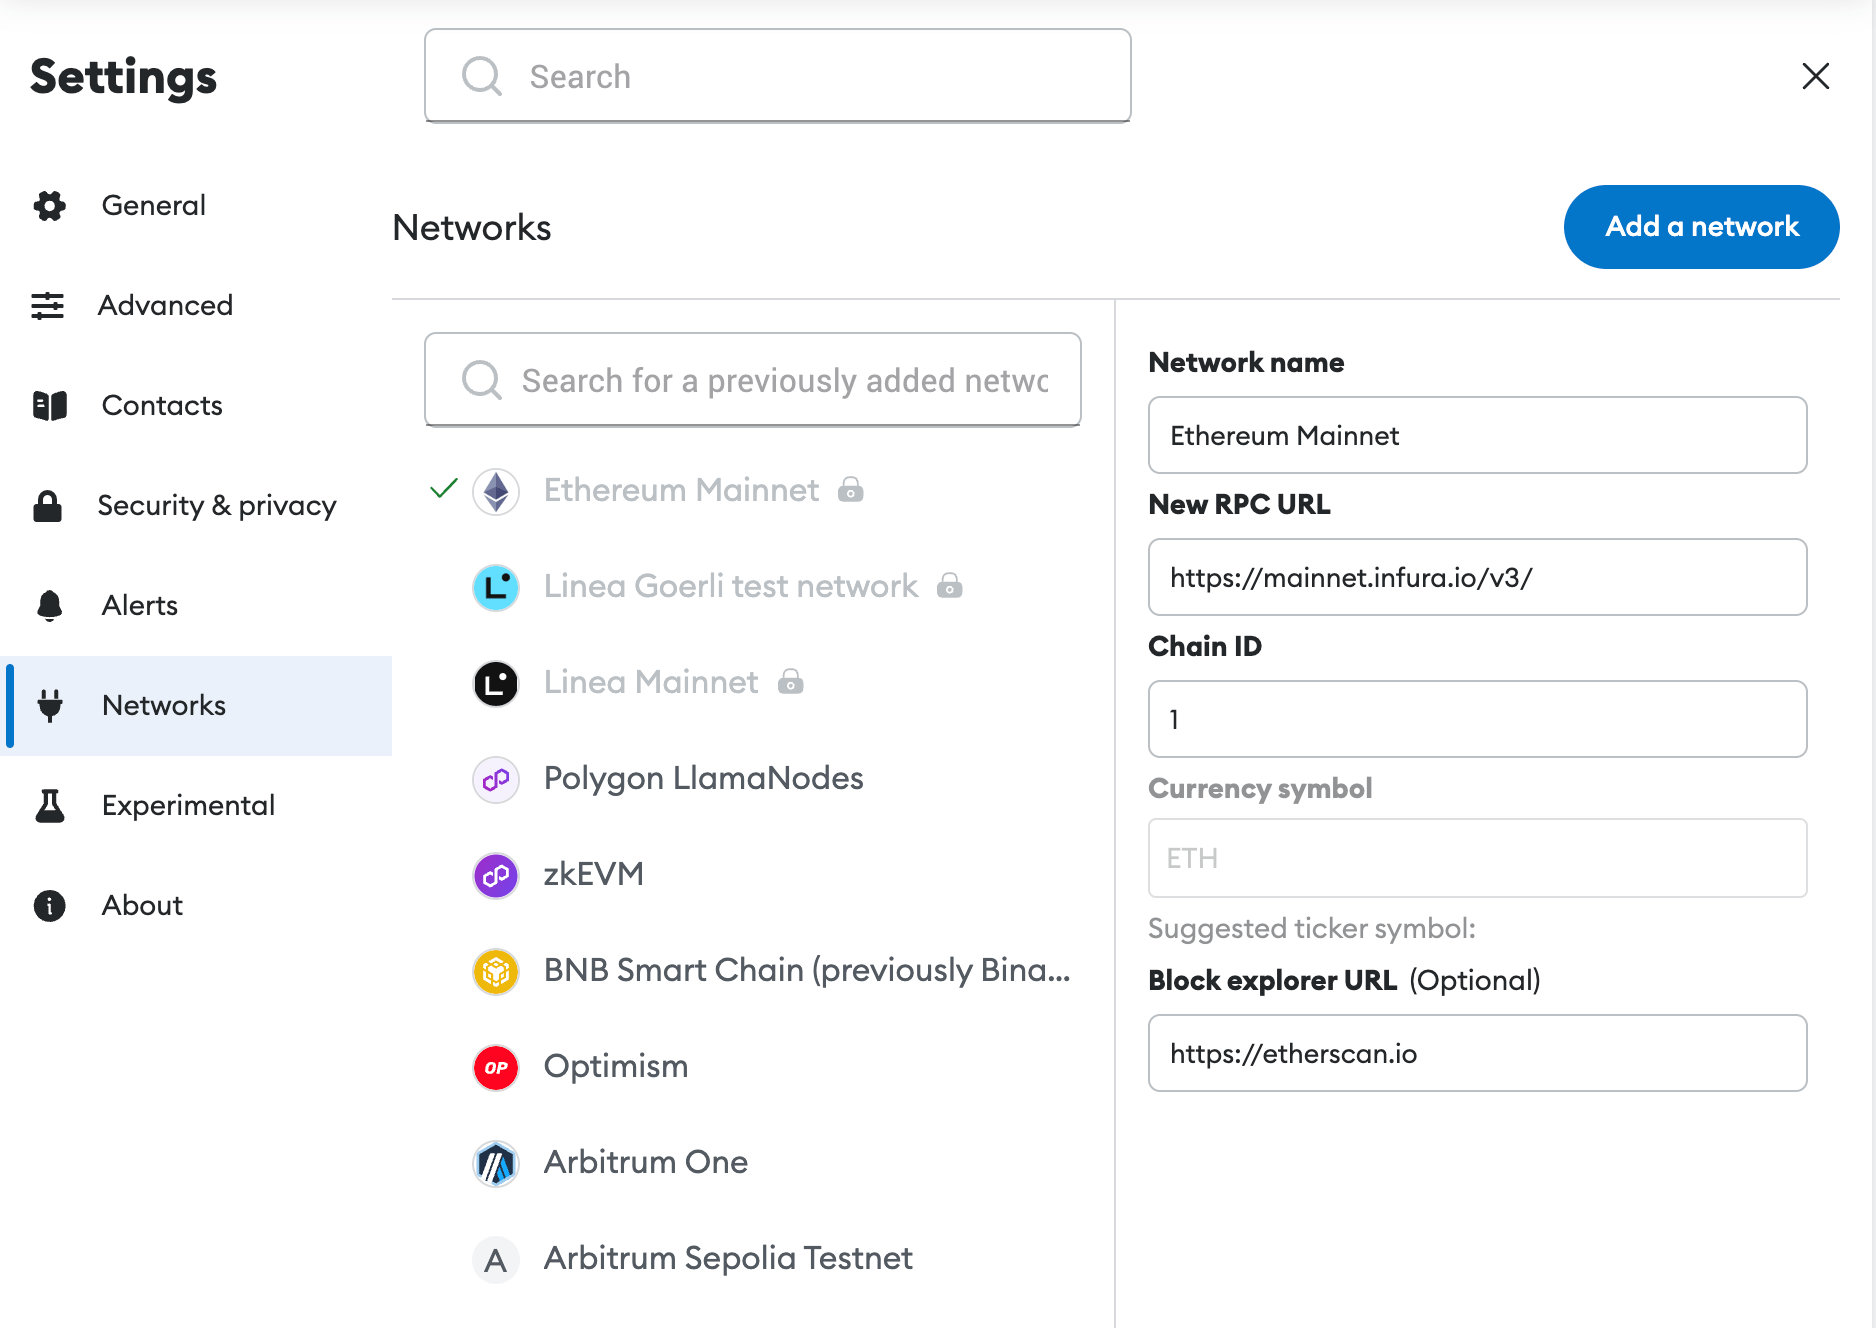Image resolution: width=1876 pixels, height=1328 pixels.
Task: Click the lock icon next to Linea Mainnet
Action: (x=791, y=683)
